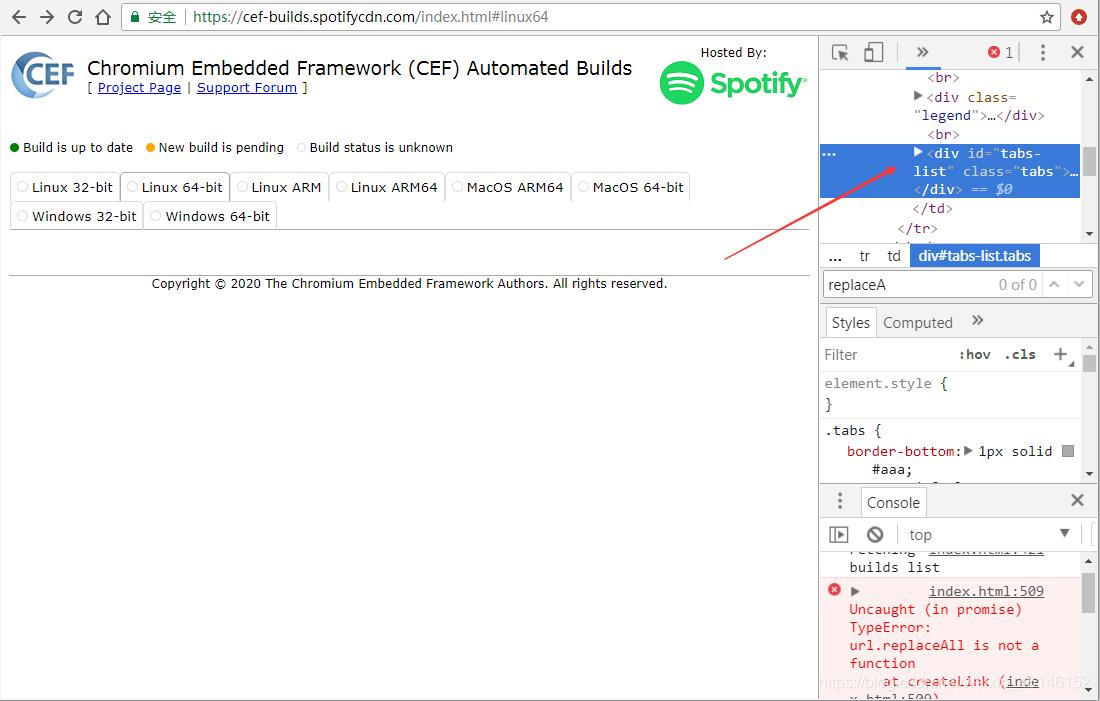Go forward using browser forward arrow

(x=47, y=17)
